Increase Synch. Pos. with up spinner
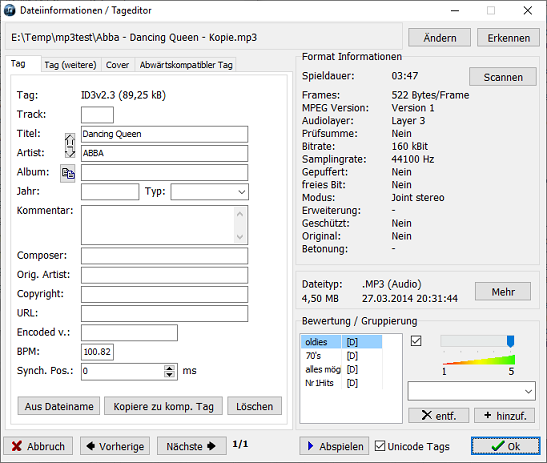The image size is (547, 463). click(x=169, y=368)
